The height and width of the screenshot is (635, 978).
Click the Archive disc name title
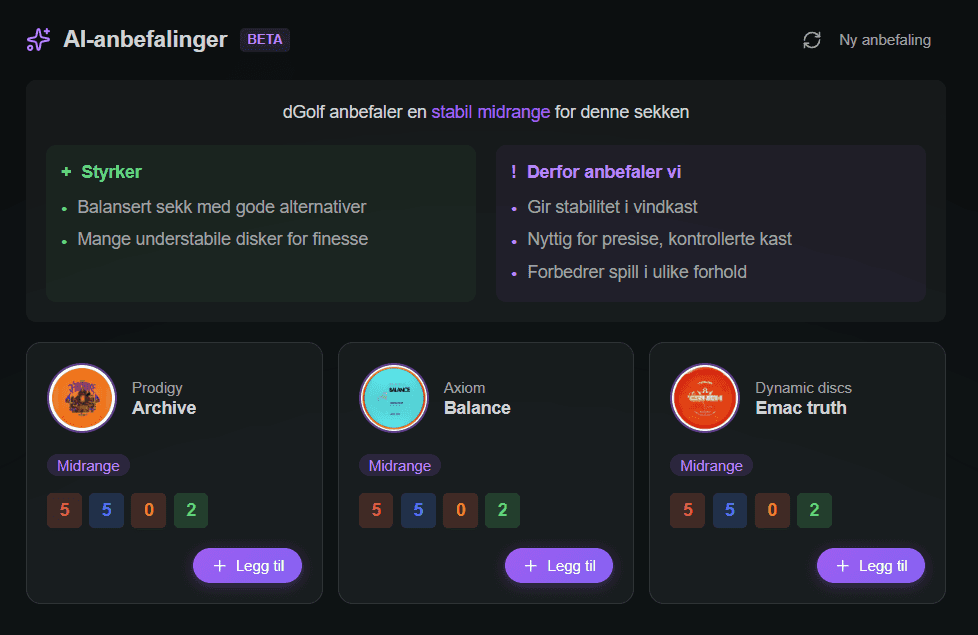tap(164, 408)
